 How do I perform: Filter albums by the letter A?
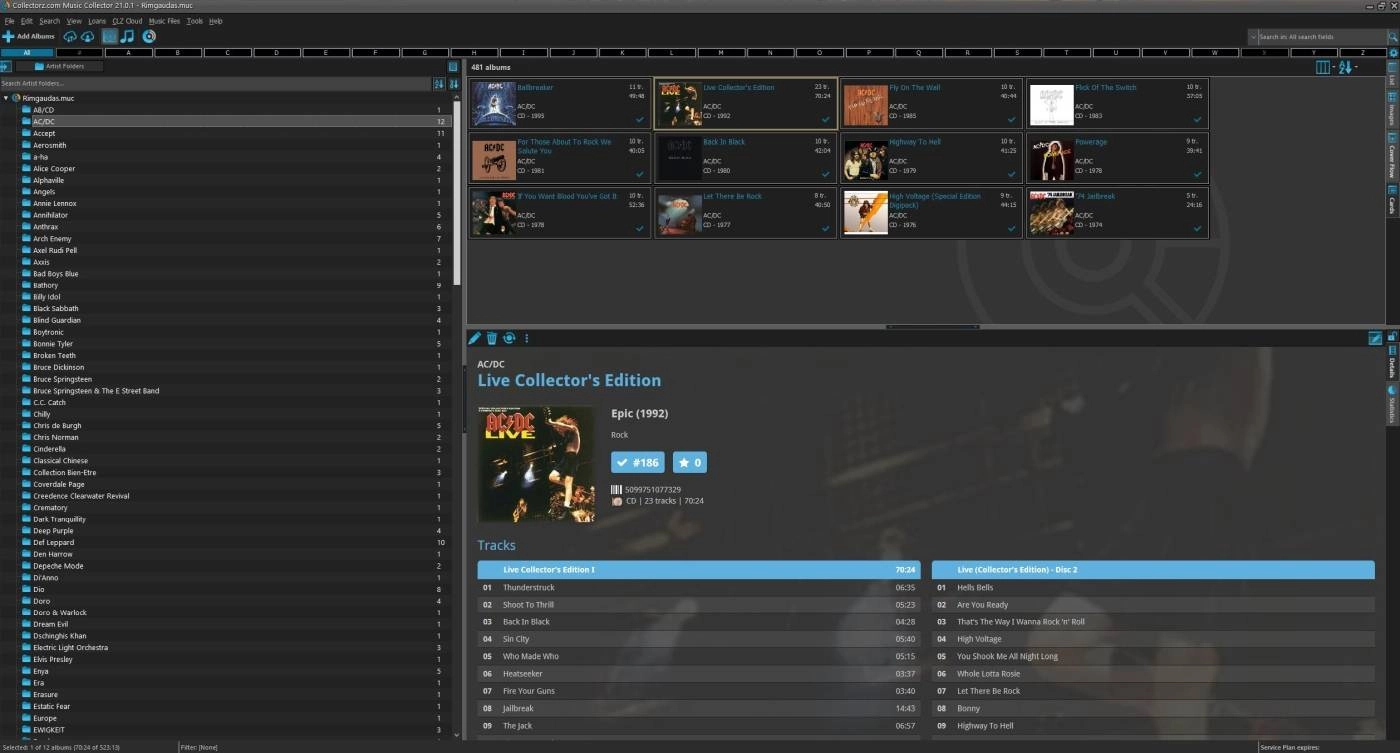coord(129,52)
